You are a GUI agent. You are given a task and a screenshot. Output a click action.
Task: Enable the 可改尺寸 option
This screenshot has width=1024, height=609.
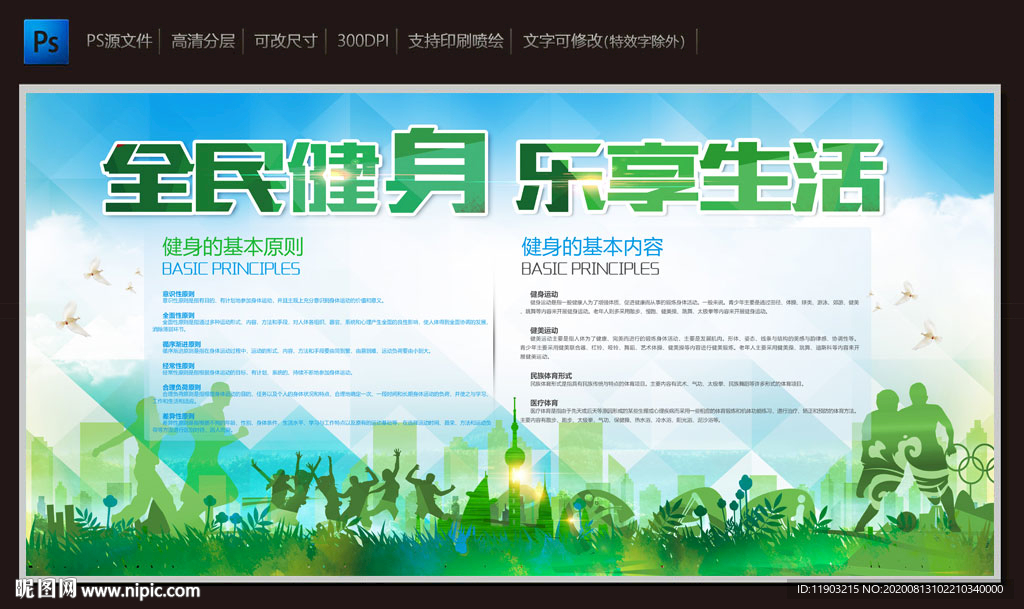pos(288,41)
